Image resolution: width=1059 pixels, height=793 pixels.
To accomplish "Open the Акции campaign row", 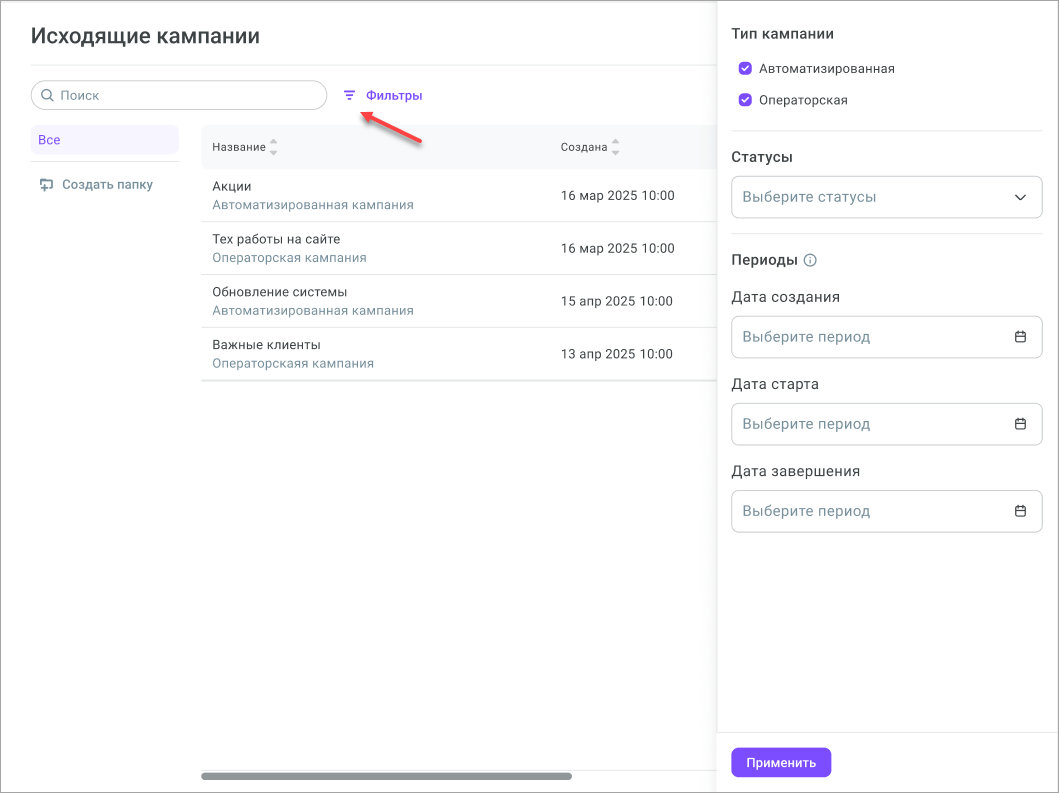I will point(232,187).
